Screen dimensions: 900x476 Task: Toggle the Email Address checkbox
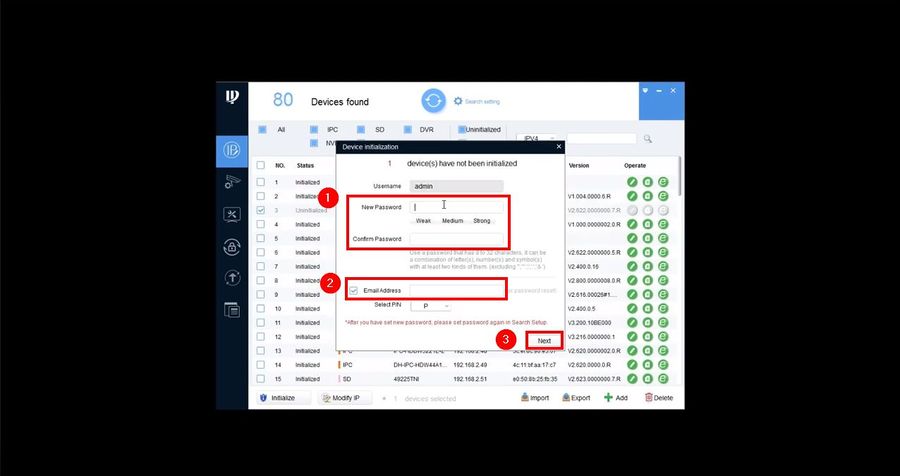[354, 291]
